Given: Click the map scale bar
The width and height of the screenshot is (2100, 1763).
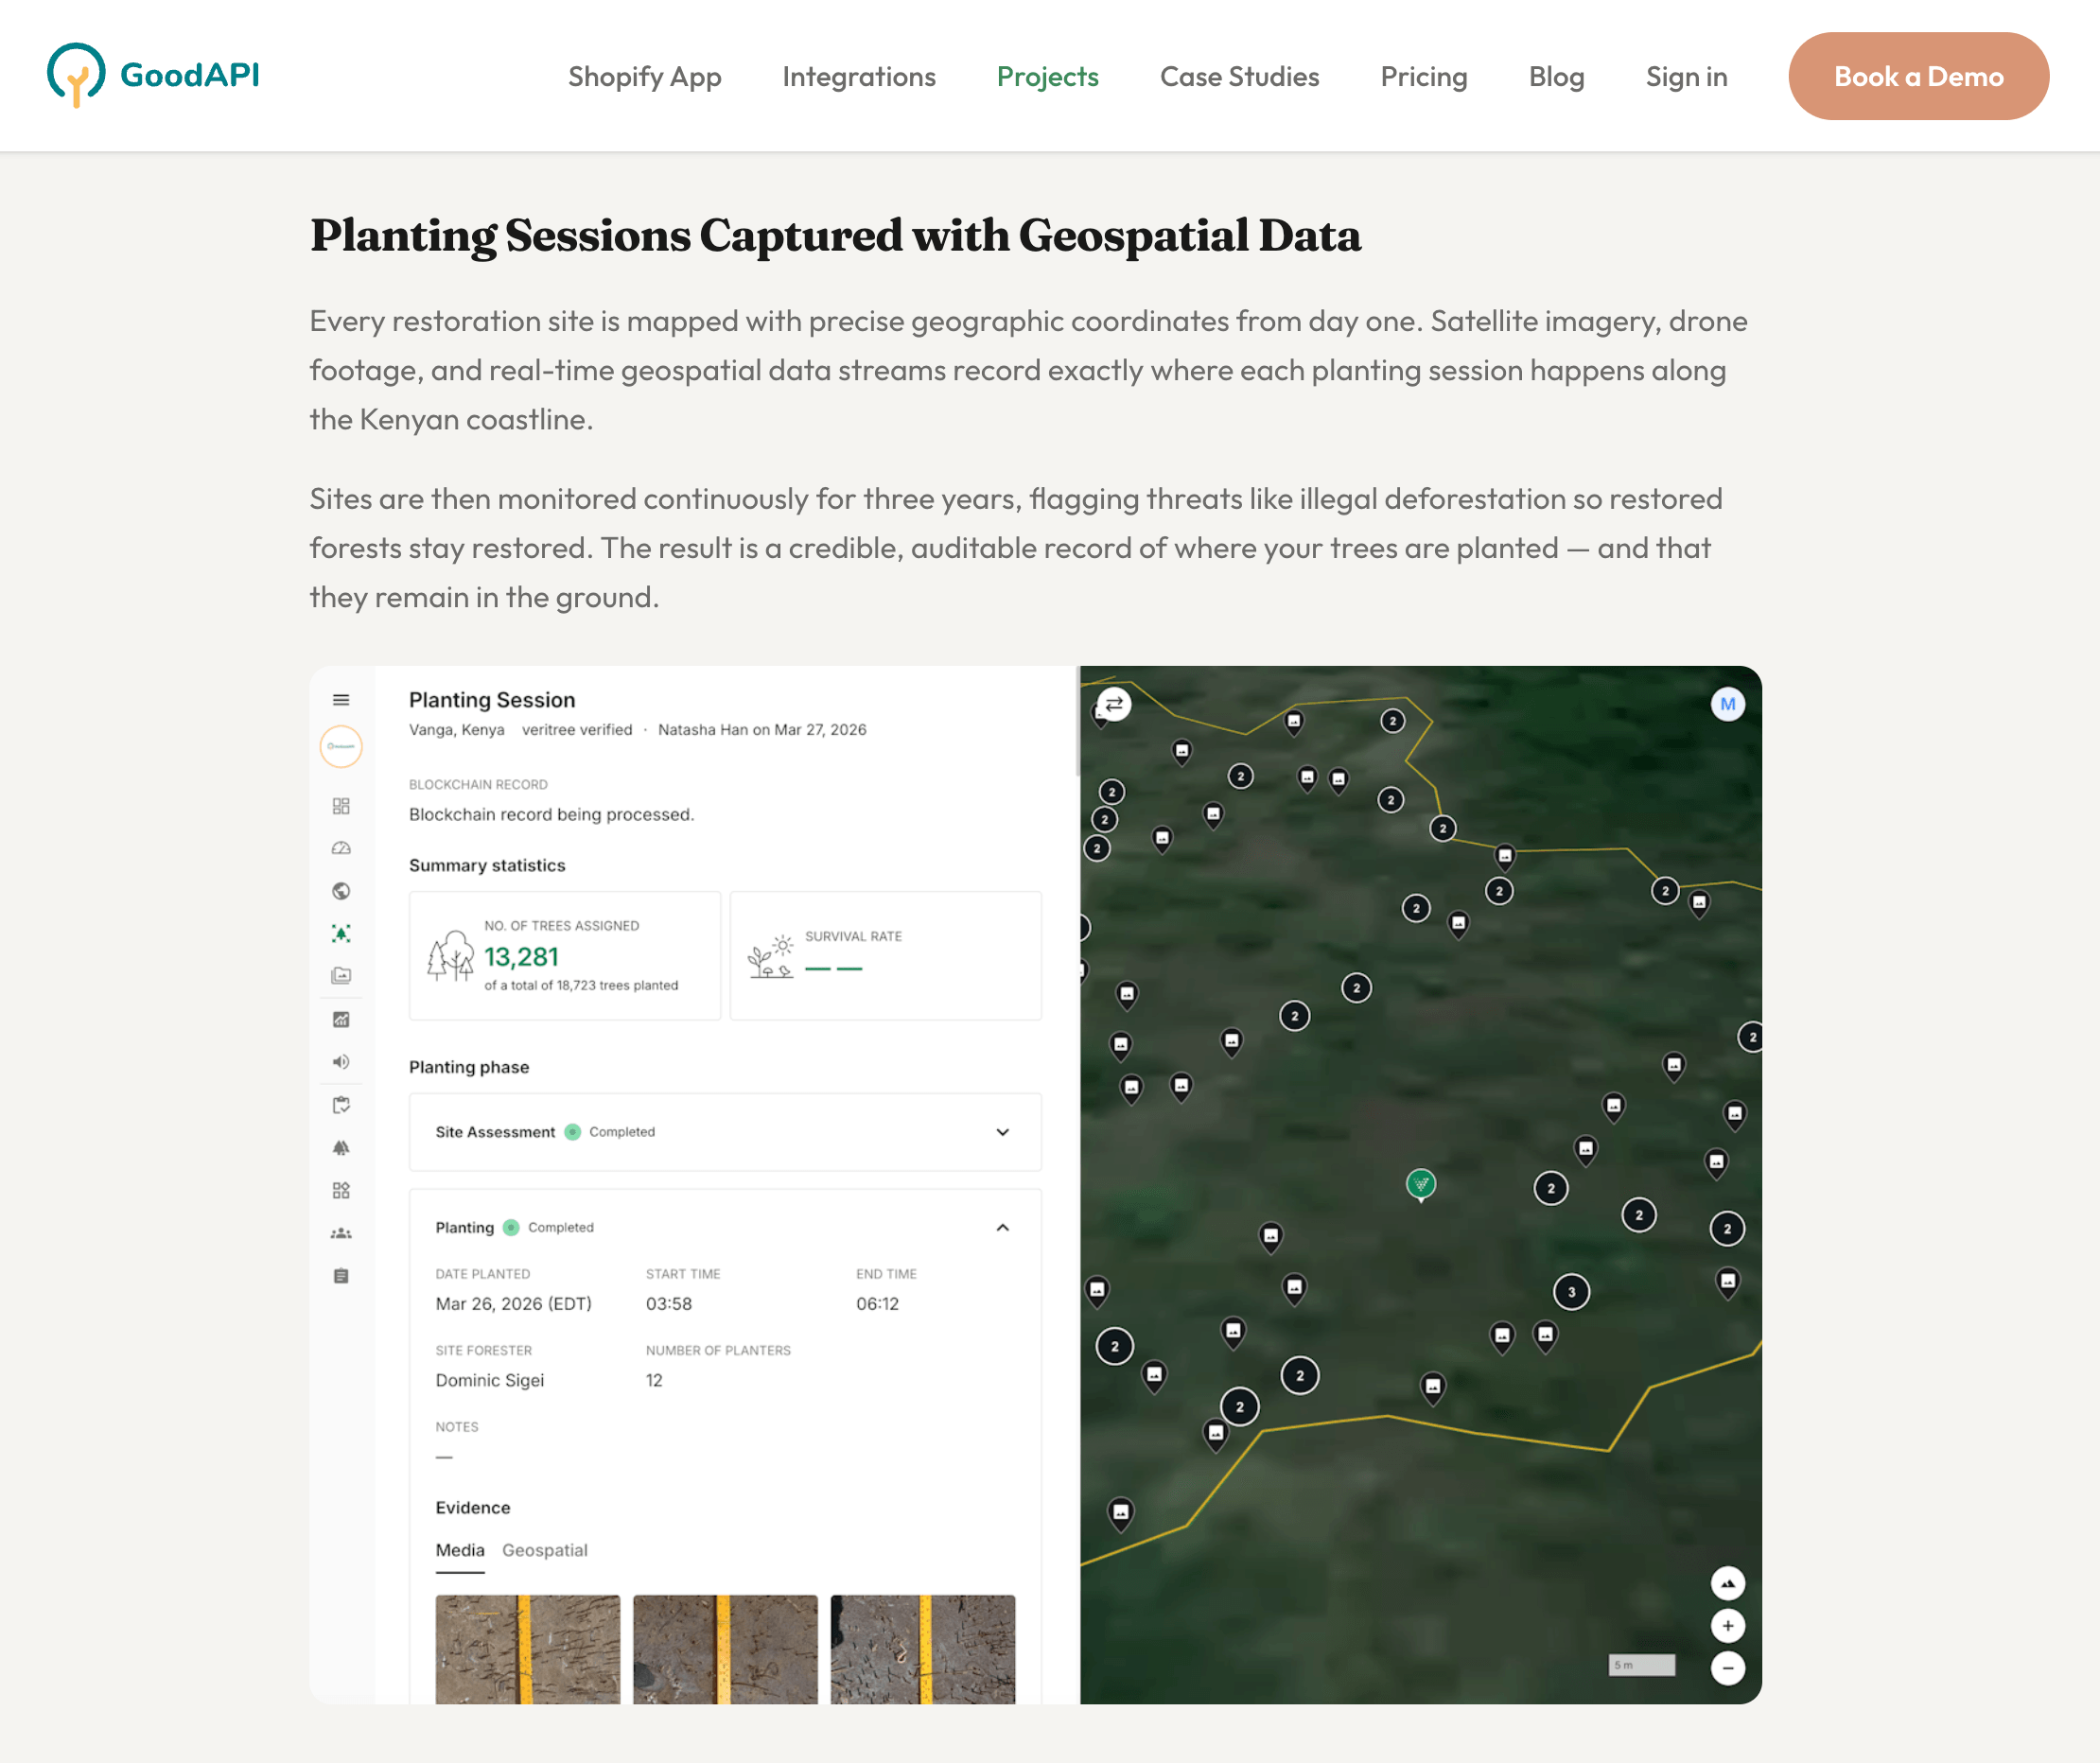Looking at the screenshot, I should (1641, 1665).
